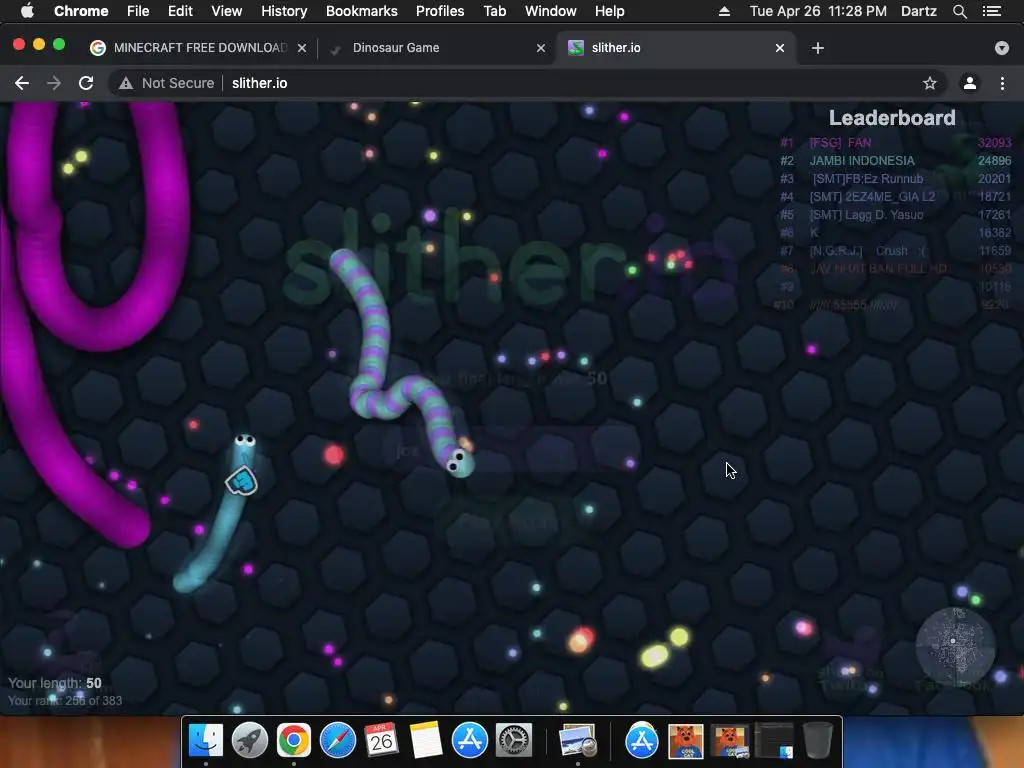
Task: Open the Chrome application menu
Action: coord(81,11)
